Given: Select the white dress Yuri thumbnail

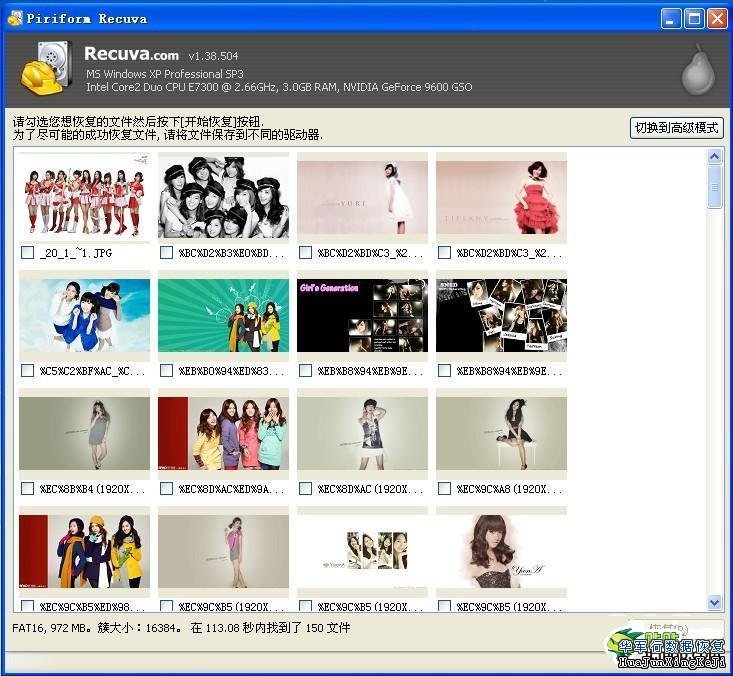Looking at the screenshot, I should point(362,196).
